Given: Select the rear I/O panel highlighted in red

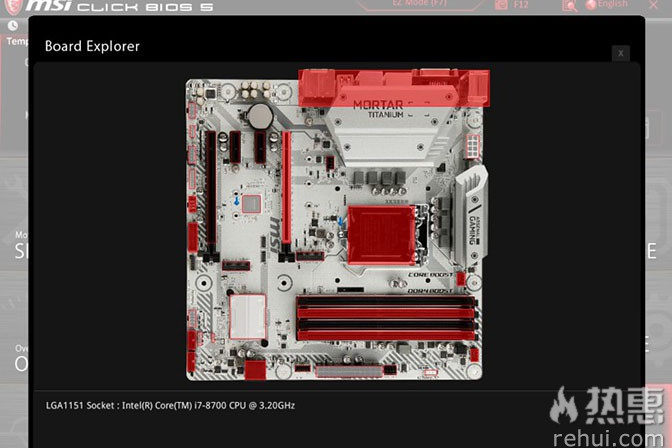Looking at the screenshot, I should pyautogui.click(x=394, y=88).
